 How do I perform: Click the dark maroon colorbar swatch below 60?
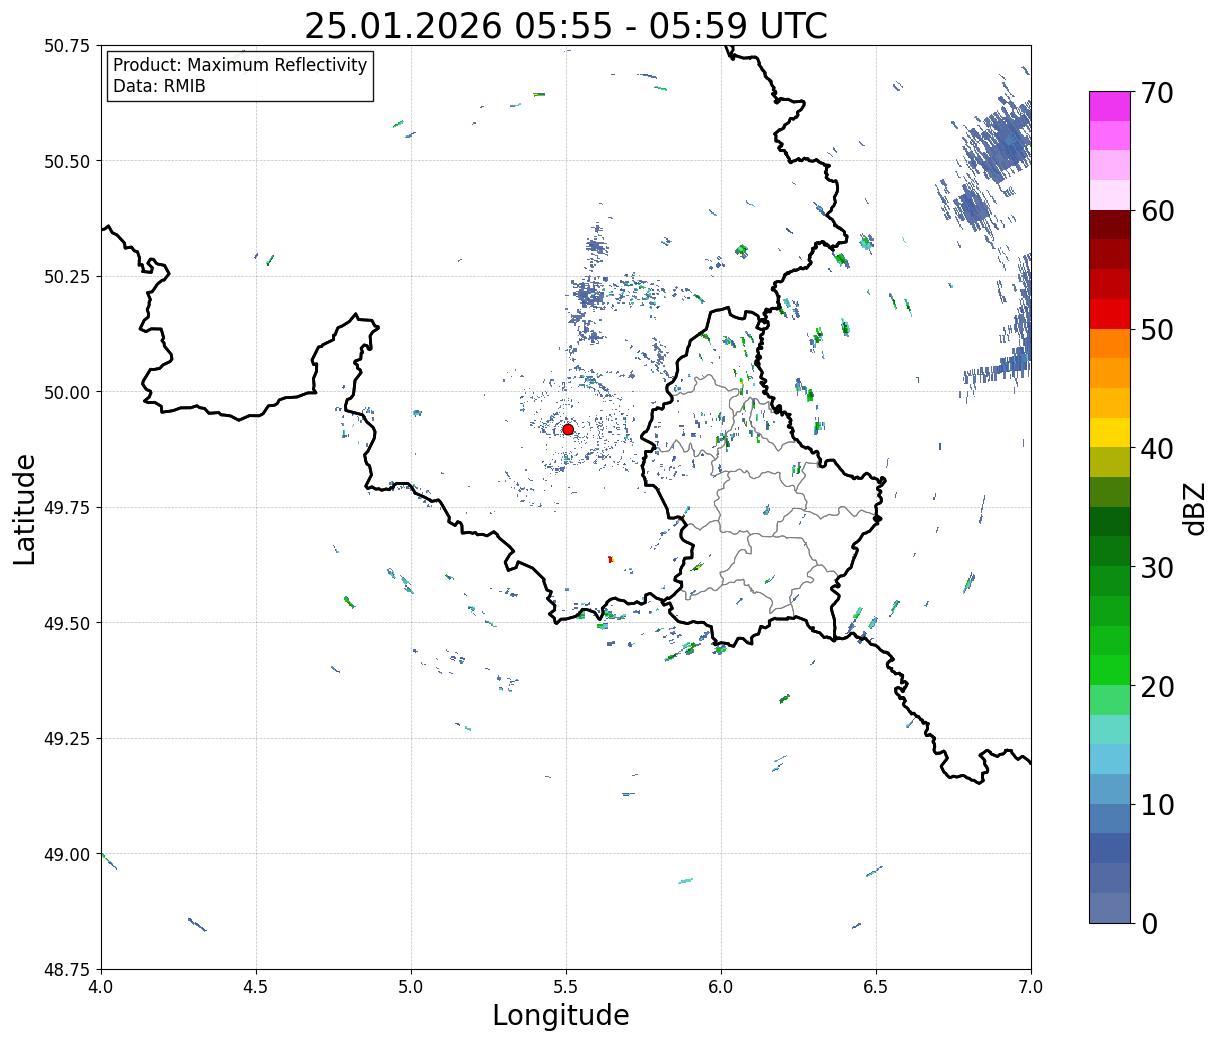1110,224
